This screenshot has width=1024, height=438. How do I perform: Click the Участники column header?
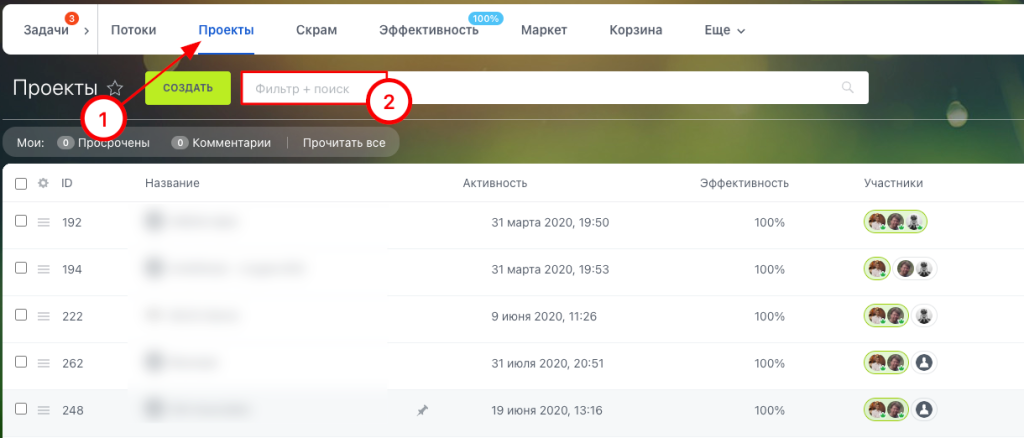pyautogui.click(x=893, y=183)
